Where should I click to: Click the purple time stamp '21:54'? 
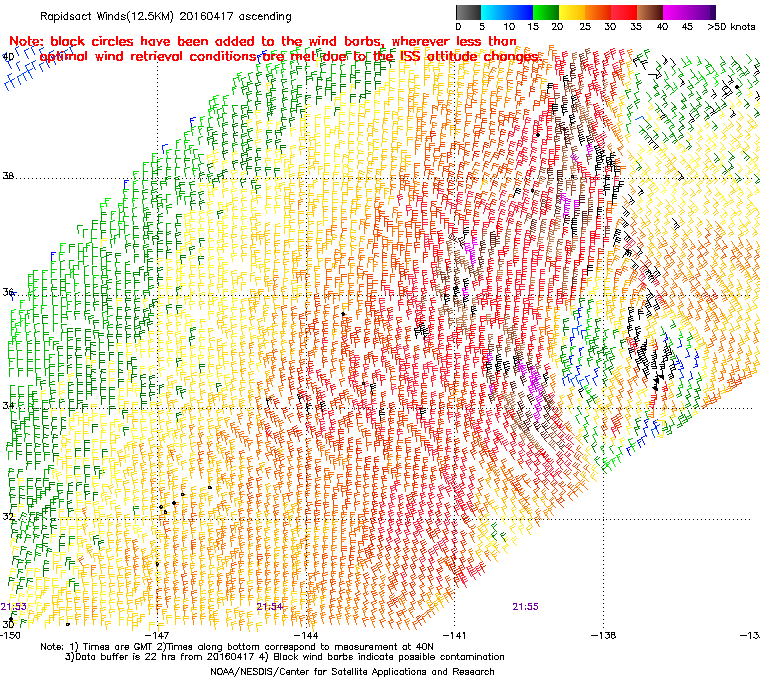(269, 607)
